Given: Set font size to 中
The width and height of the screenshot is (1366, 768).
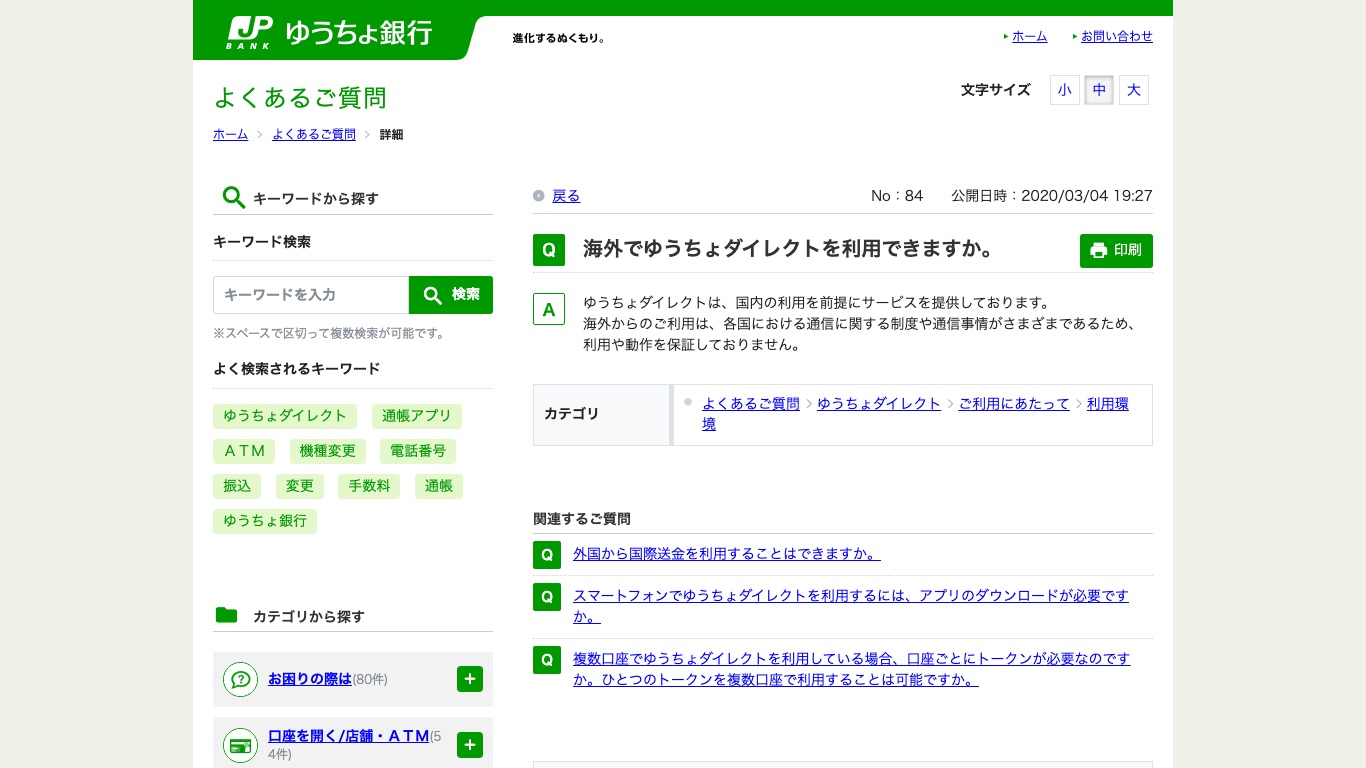Looking at the screenshot, I should coord(1099,90).
